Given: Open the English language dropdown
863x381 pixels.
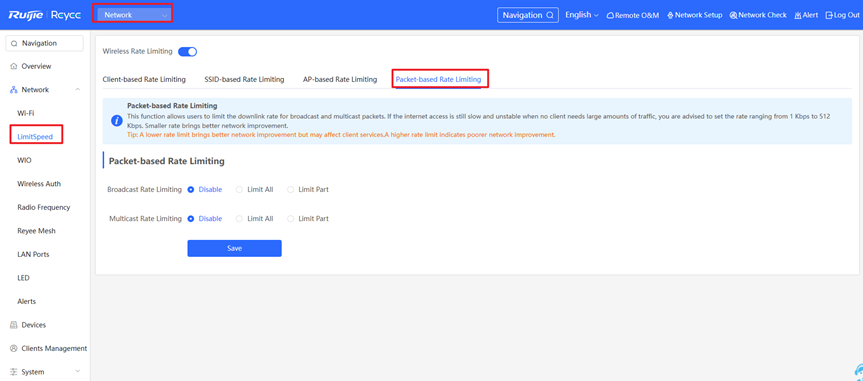Looking at the screenshot, I should [x=582, y=15].
